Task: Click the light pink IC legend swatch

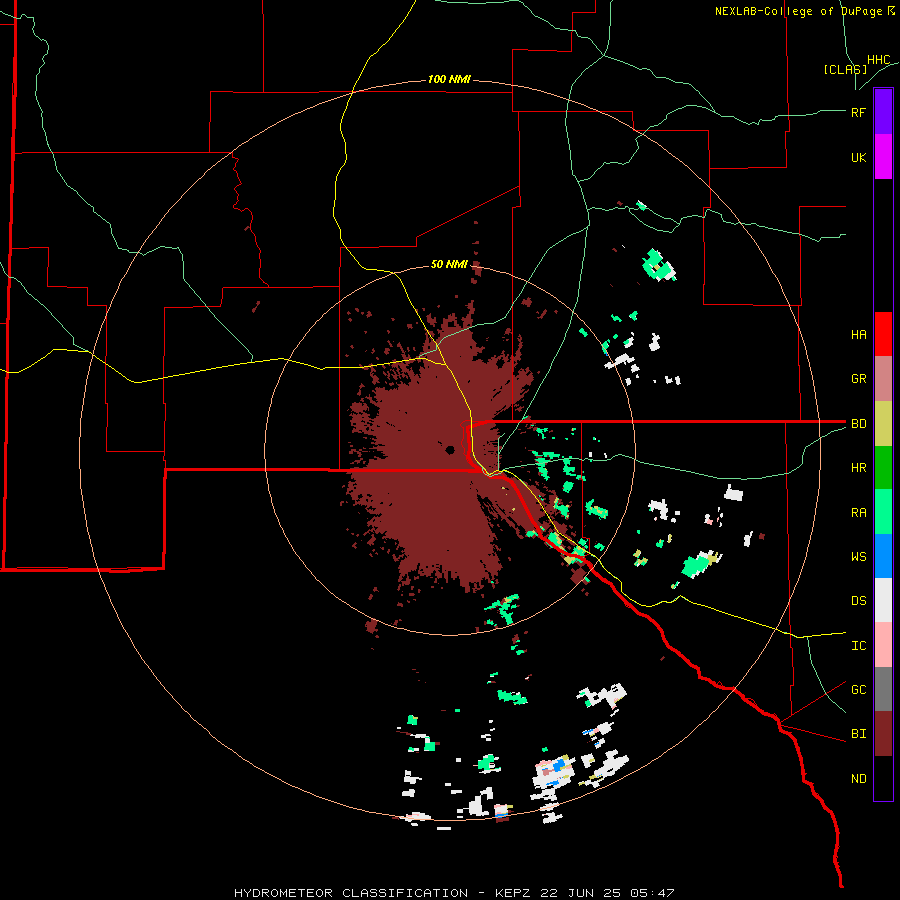Action: coord(883,645)
